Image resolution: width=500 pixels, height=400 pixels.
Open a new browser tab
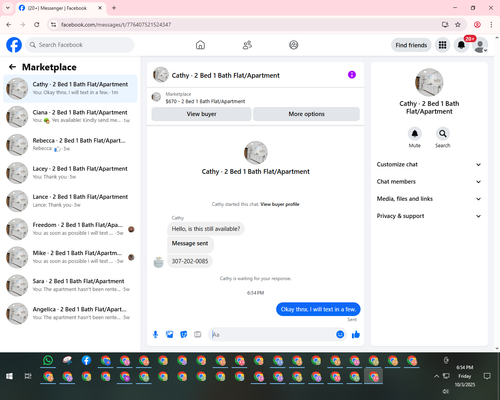coord(114,8)
